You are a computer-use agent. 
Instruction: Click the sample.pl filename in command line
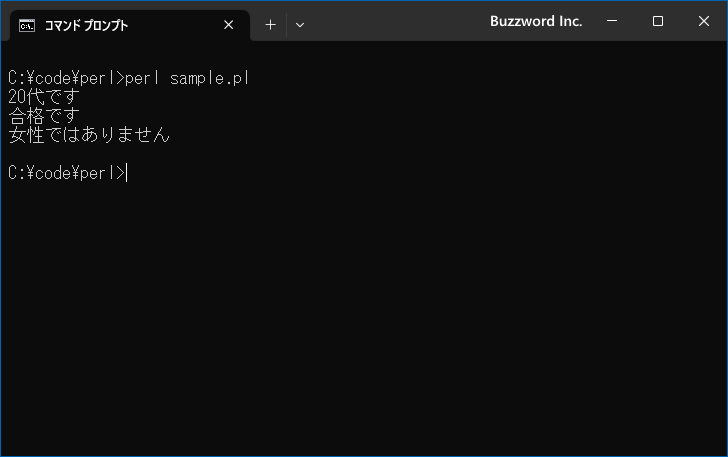pyautogui.click(x=210, y=78)
